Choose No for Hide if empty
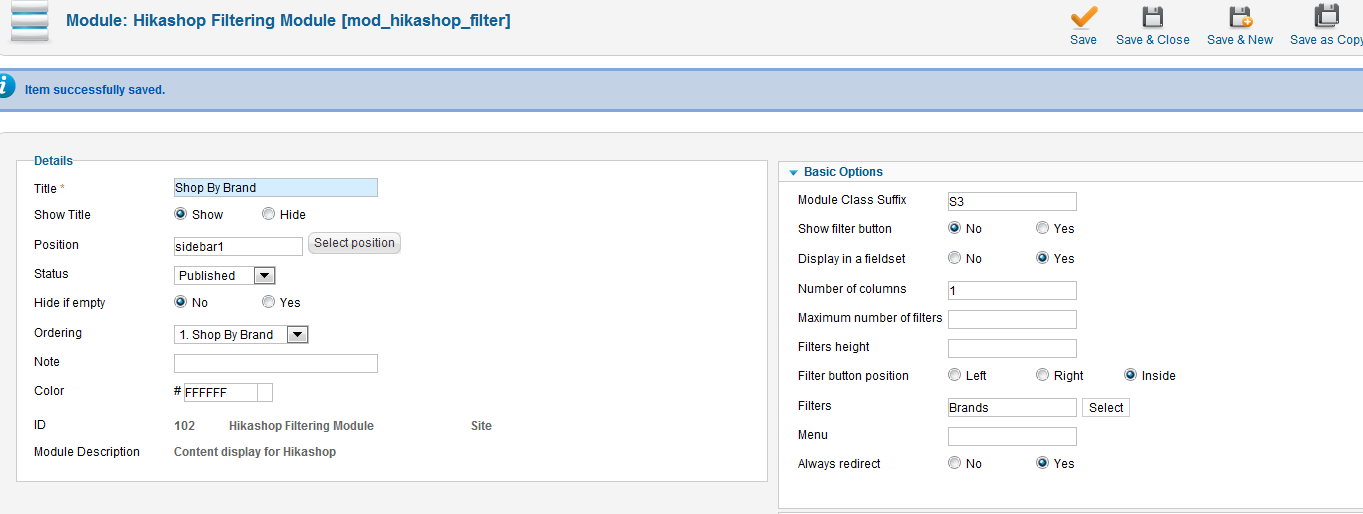This screenshot has height=514, width=1363. point(181,302)
